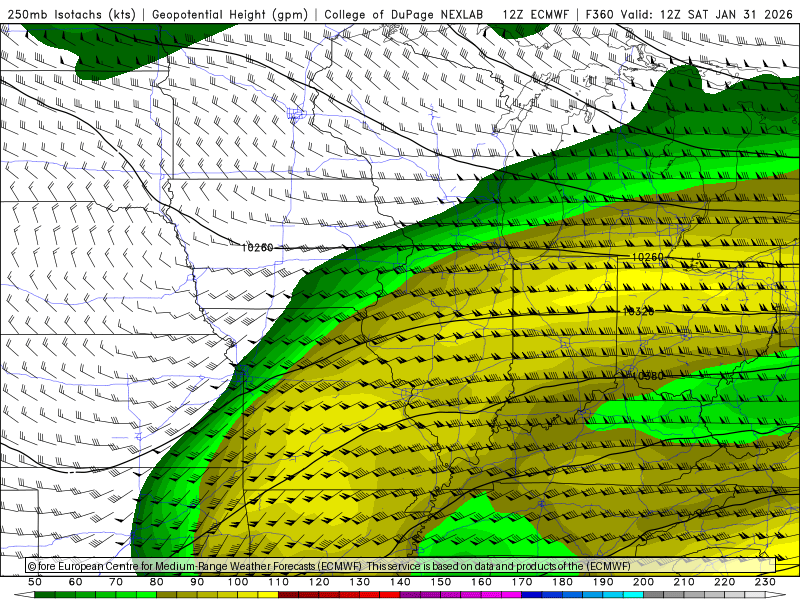
Task: Click the '210' value on the color scale
Action: [x=684, y=582]
